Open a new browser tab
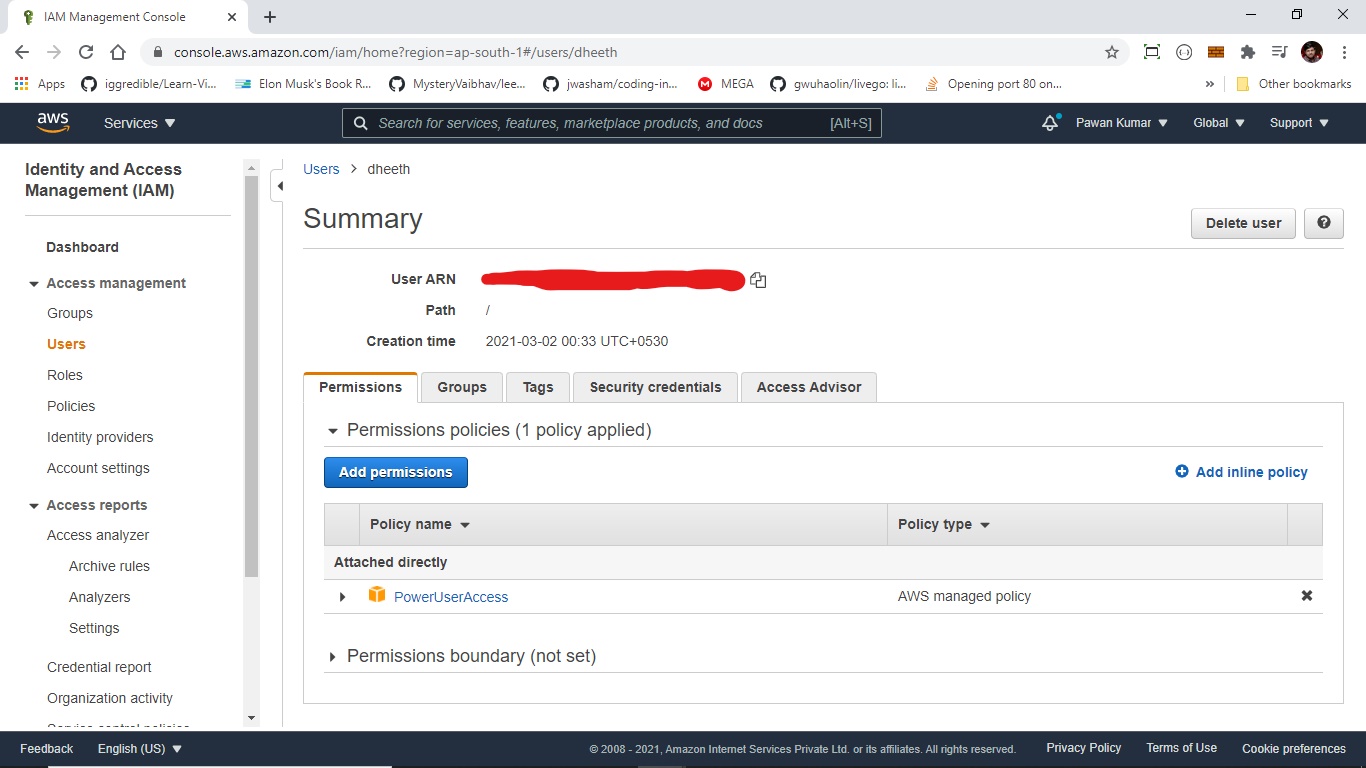Screen dimensions: 1366x768 pos(270,17)
